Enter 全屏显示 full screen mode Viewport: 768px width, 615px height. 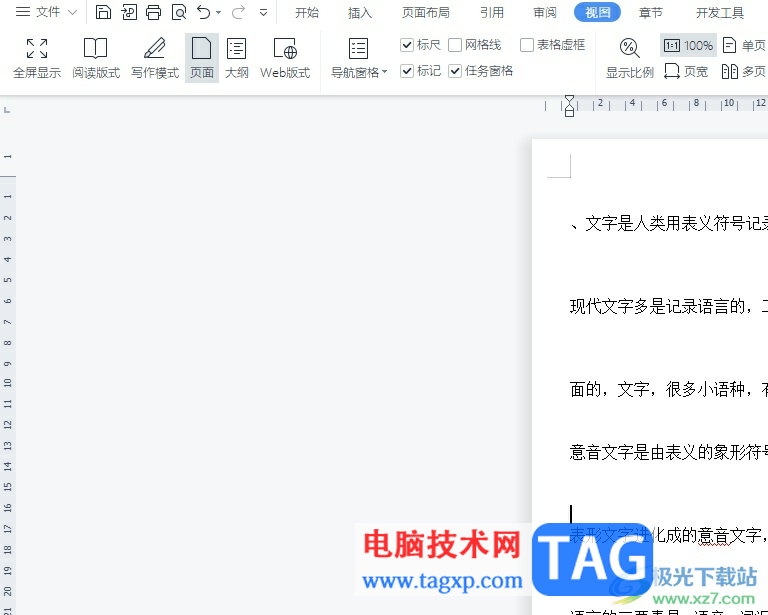pos(37,58)
